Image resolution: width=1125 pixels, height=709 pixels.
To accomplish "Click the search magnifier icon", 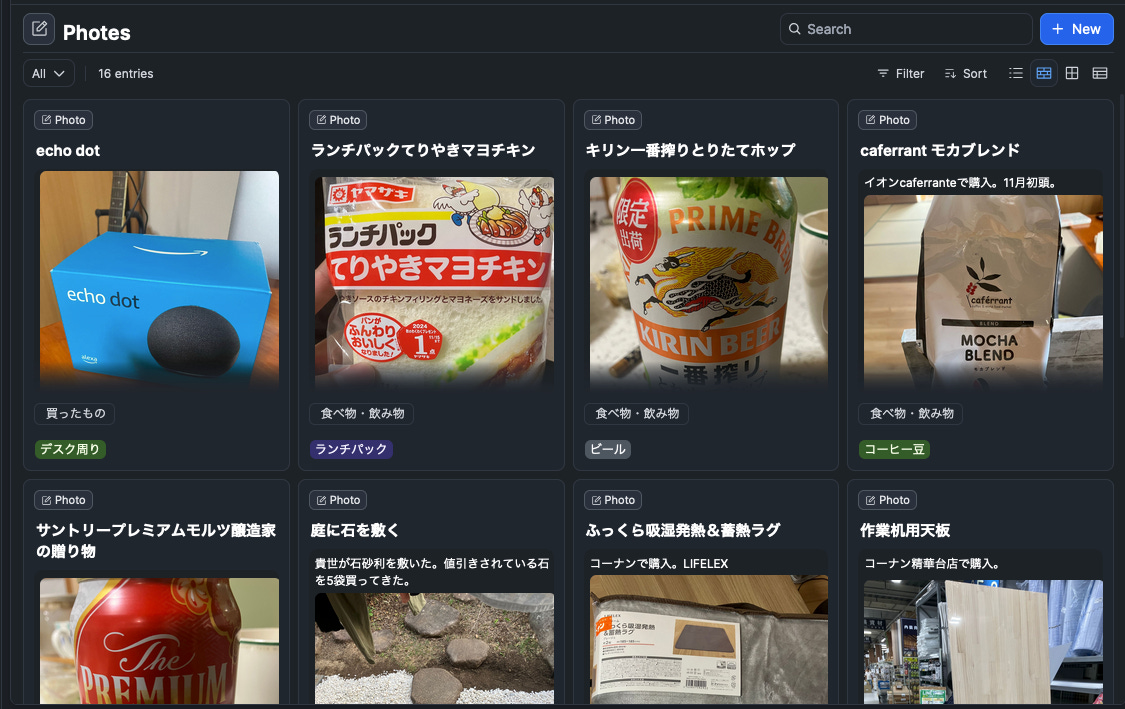I will coord(794,29).
